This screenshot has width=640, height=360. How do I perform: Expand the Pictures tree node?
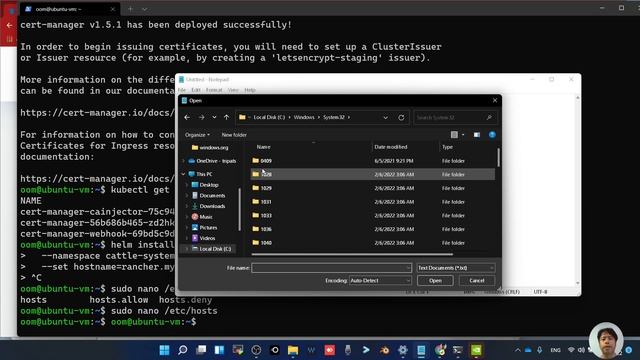click(187, 227)
